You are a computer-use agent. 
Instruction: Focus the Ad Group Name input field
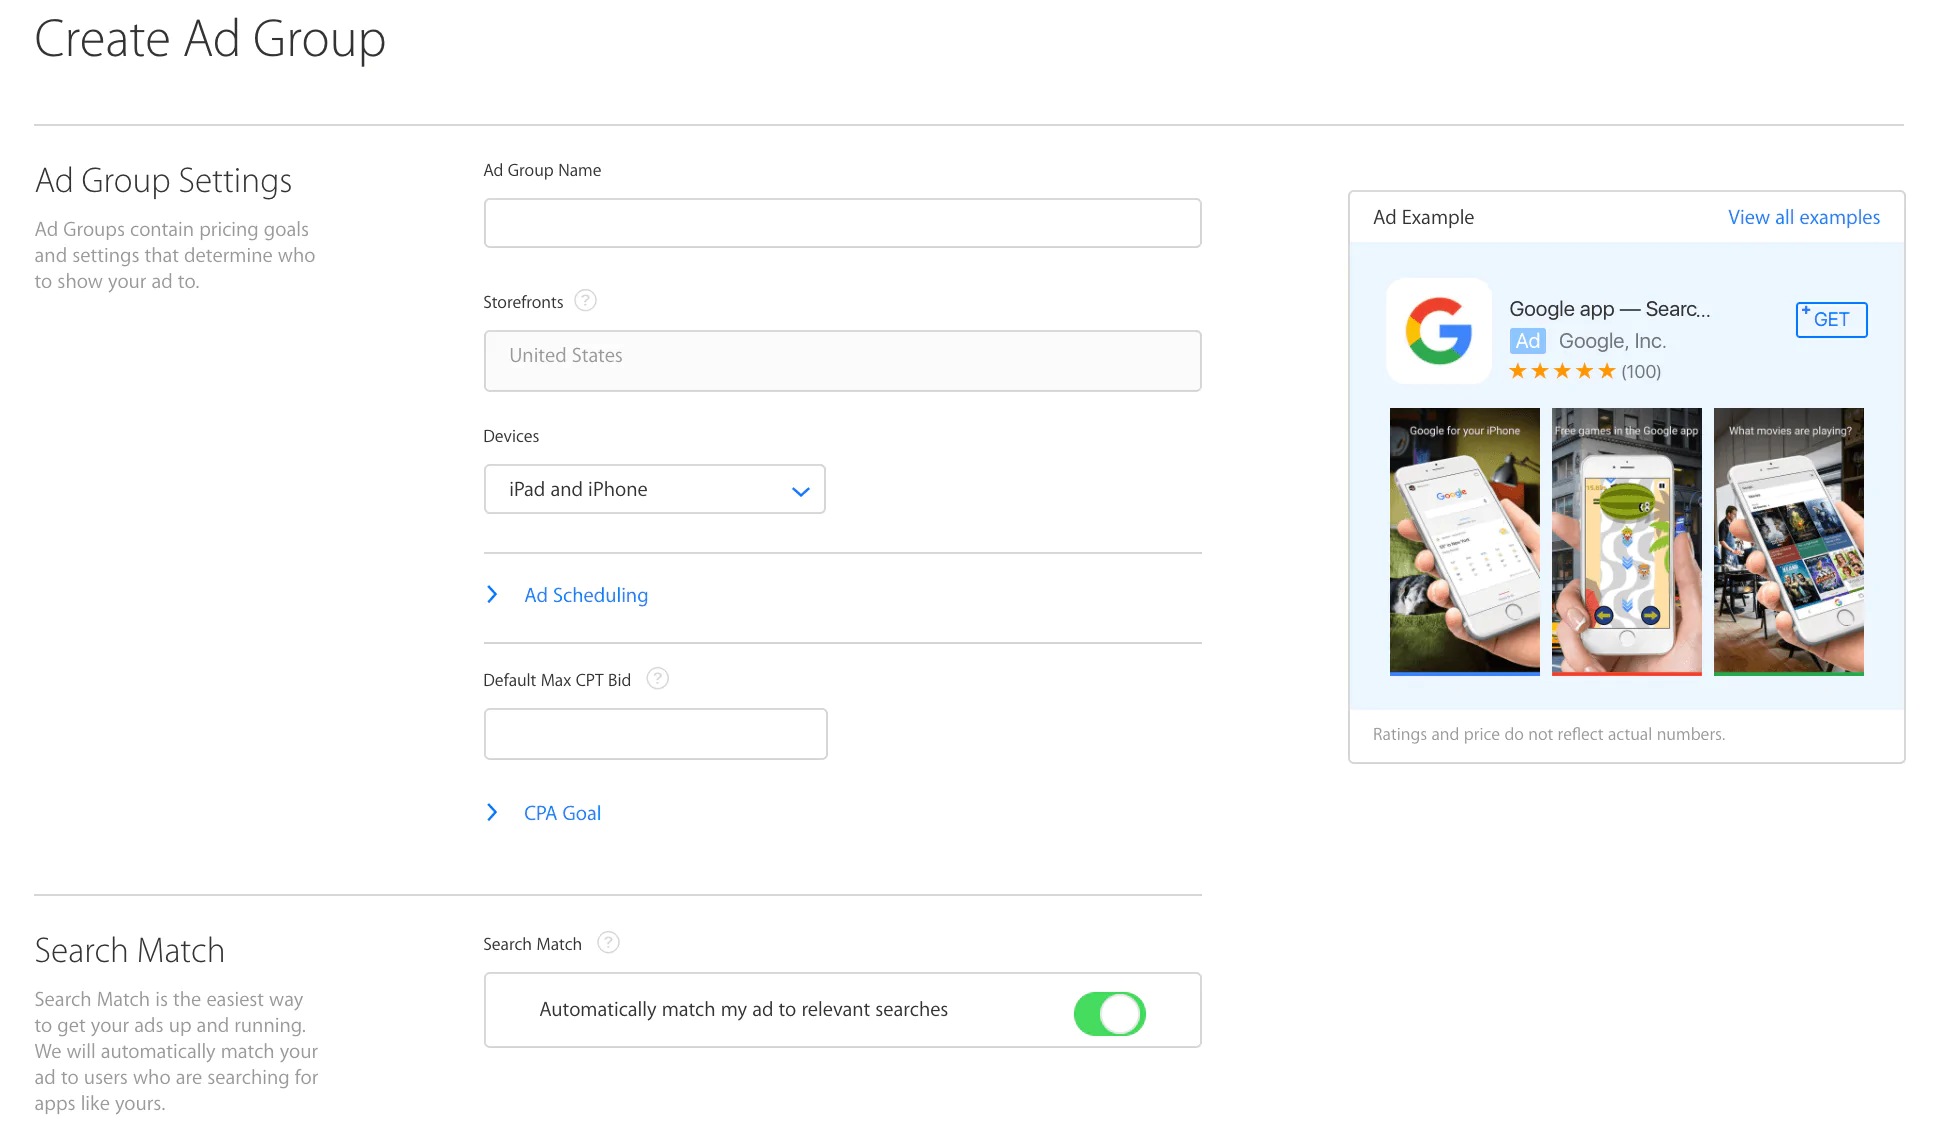click(842, 223)
